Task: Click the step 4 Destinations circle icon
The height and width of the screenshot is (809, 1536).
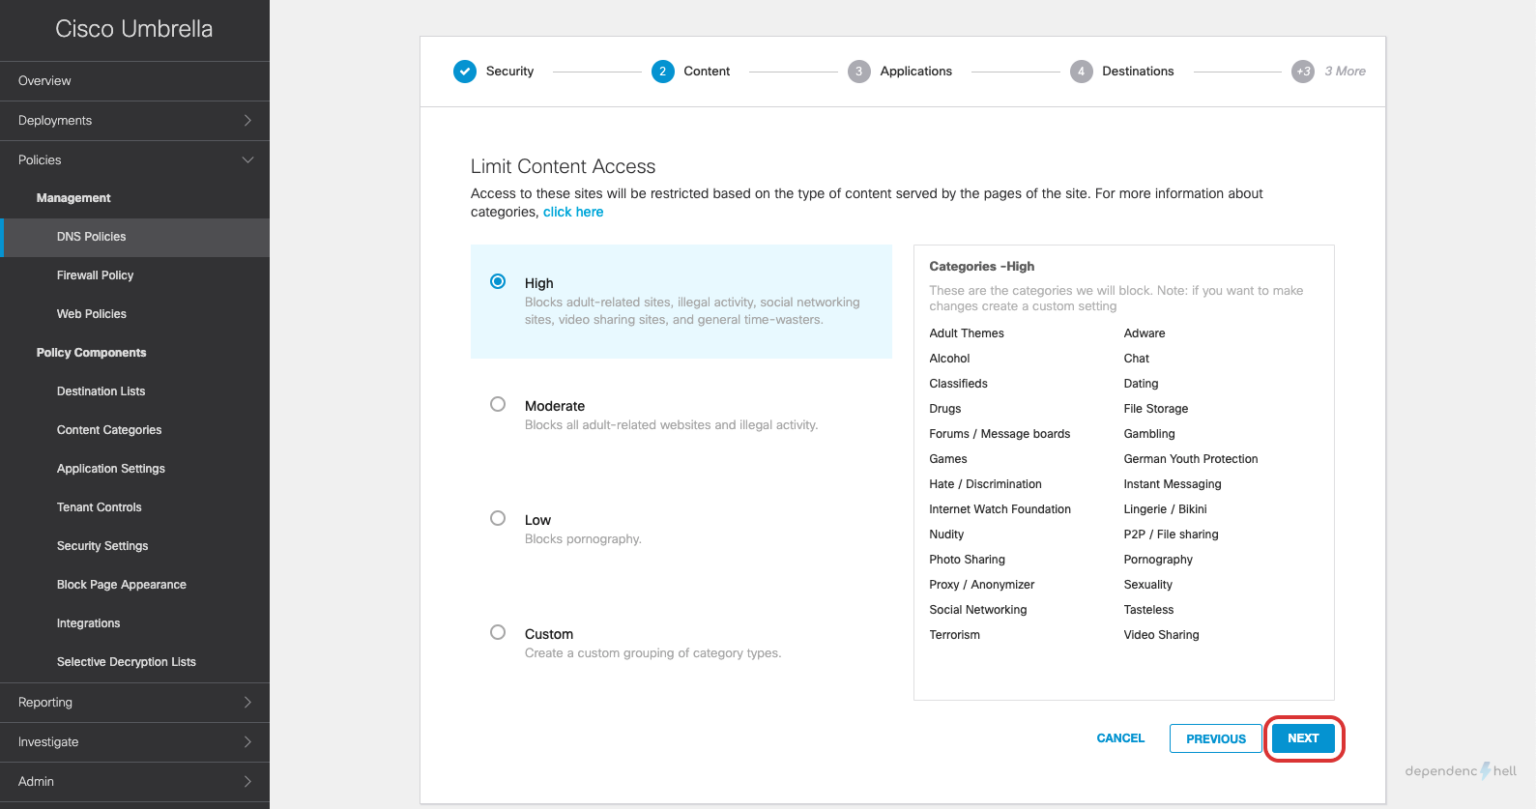Action: tap(1081, 71)
